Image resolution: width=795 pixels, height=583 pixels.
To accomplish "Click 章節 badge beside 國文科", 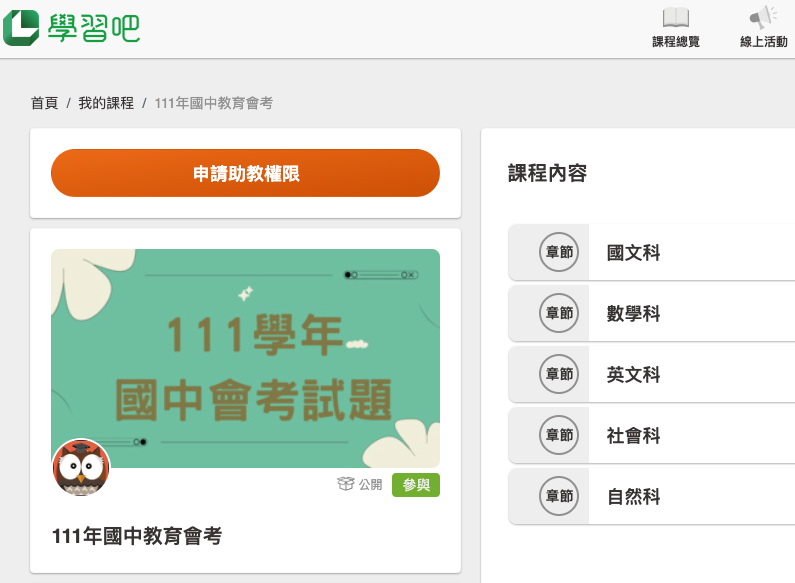I will 559,252.
